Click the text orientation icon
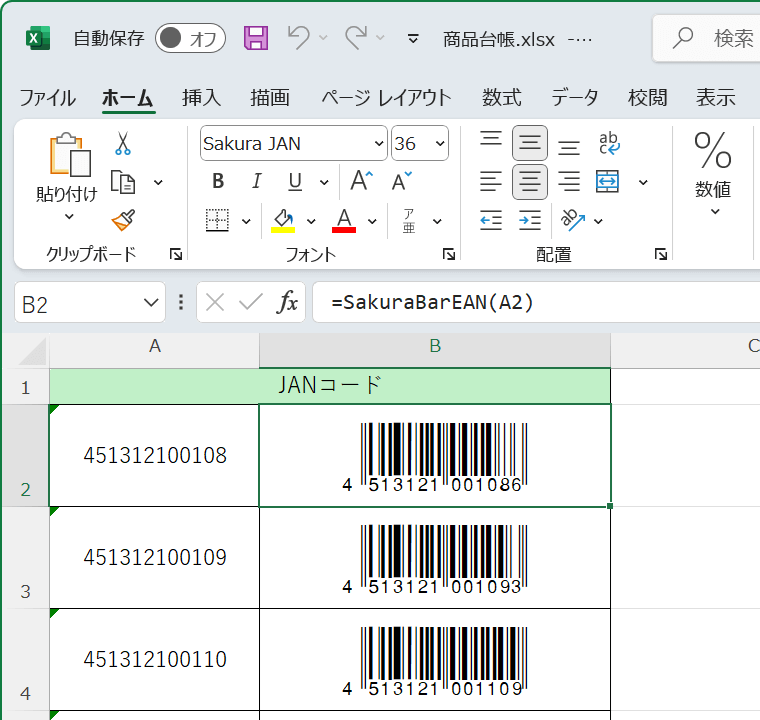The width and height of the screenshot is (760, 720). tap(572, 220)
